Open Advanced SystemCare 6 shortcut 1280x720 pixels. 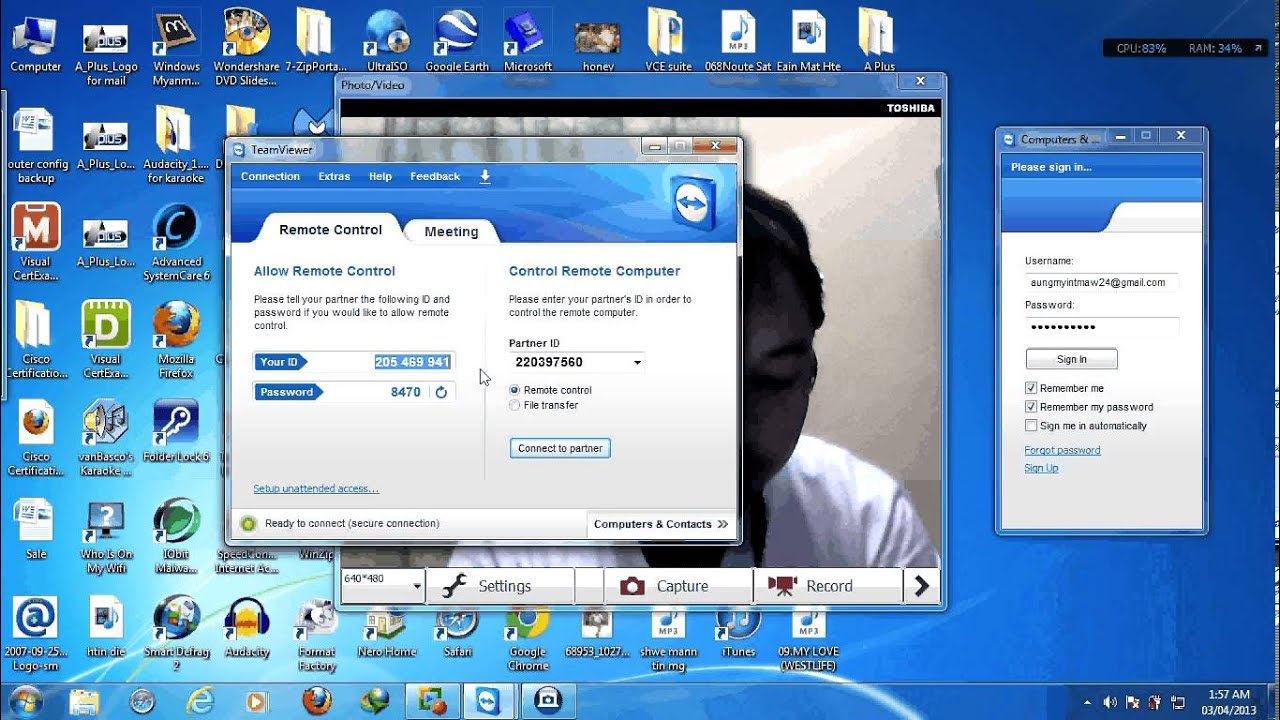176,243
